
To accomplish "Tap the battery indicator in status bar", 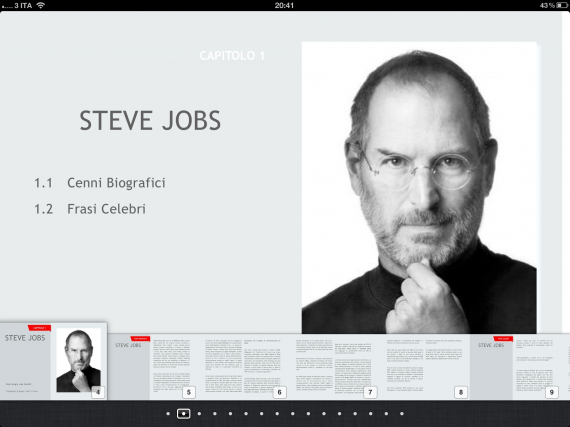I will [x=562, y=5].
